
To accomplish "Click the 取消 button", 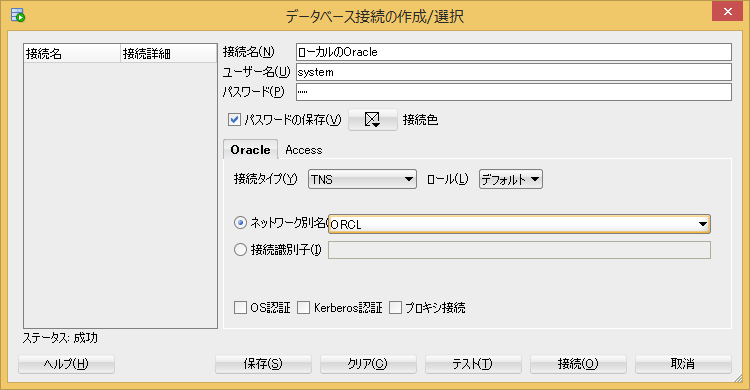I will pos(683,364).
